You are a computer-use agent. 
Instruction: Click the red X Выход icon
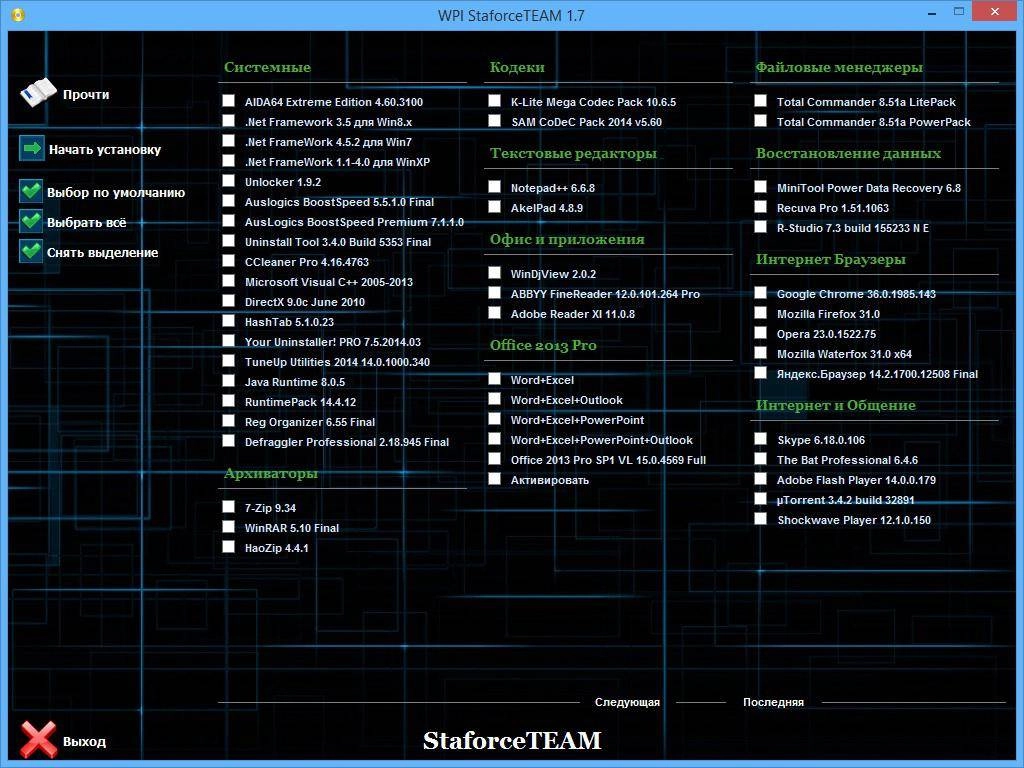click(38, 739)
